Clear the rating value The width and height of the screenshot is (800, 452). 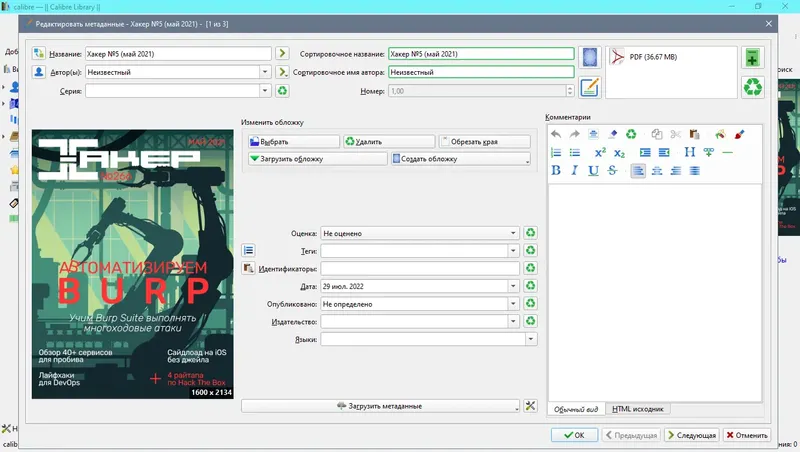[531, 233]
